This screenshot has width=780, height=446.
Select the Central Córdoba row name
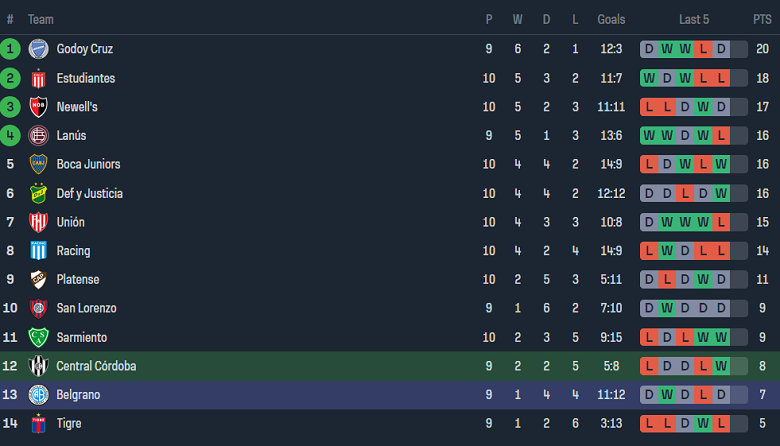point(96,366)
